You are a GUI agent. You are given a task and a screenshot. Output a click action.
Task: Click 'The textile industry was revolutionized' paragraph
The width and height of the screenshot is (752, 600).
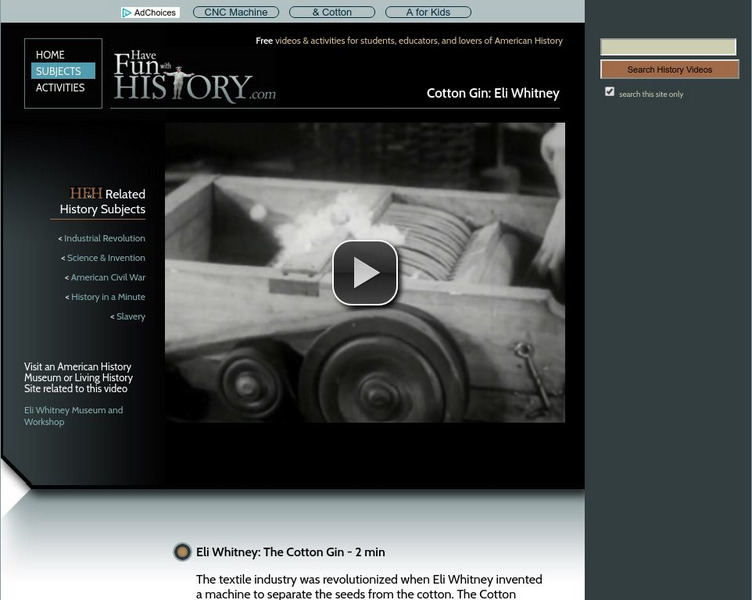point(369,586)
